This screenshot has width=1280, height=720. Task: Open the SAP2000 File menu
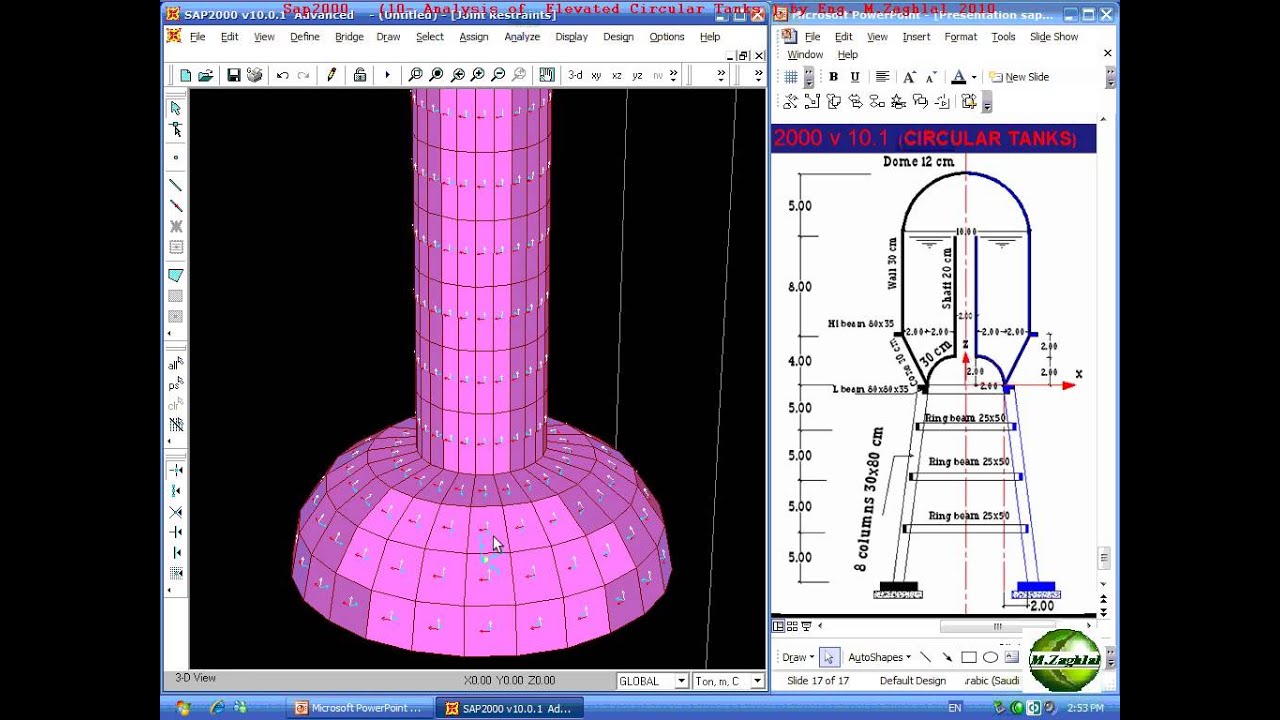point(198,37)
